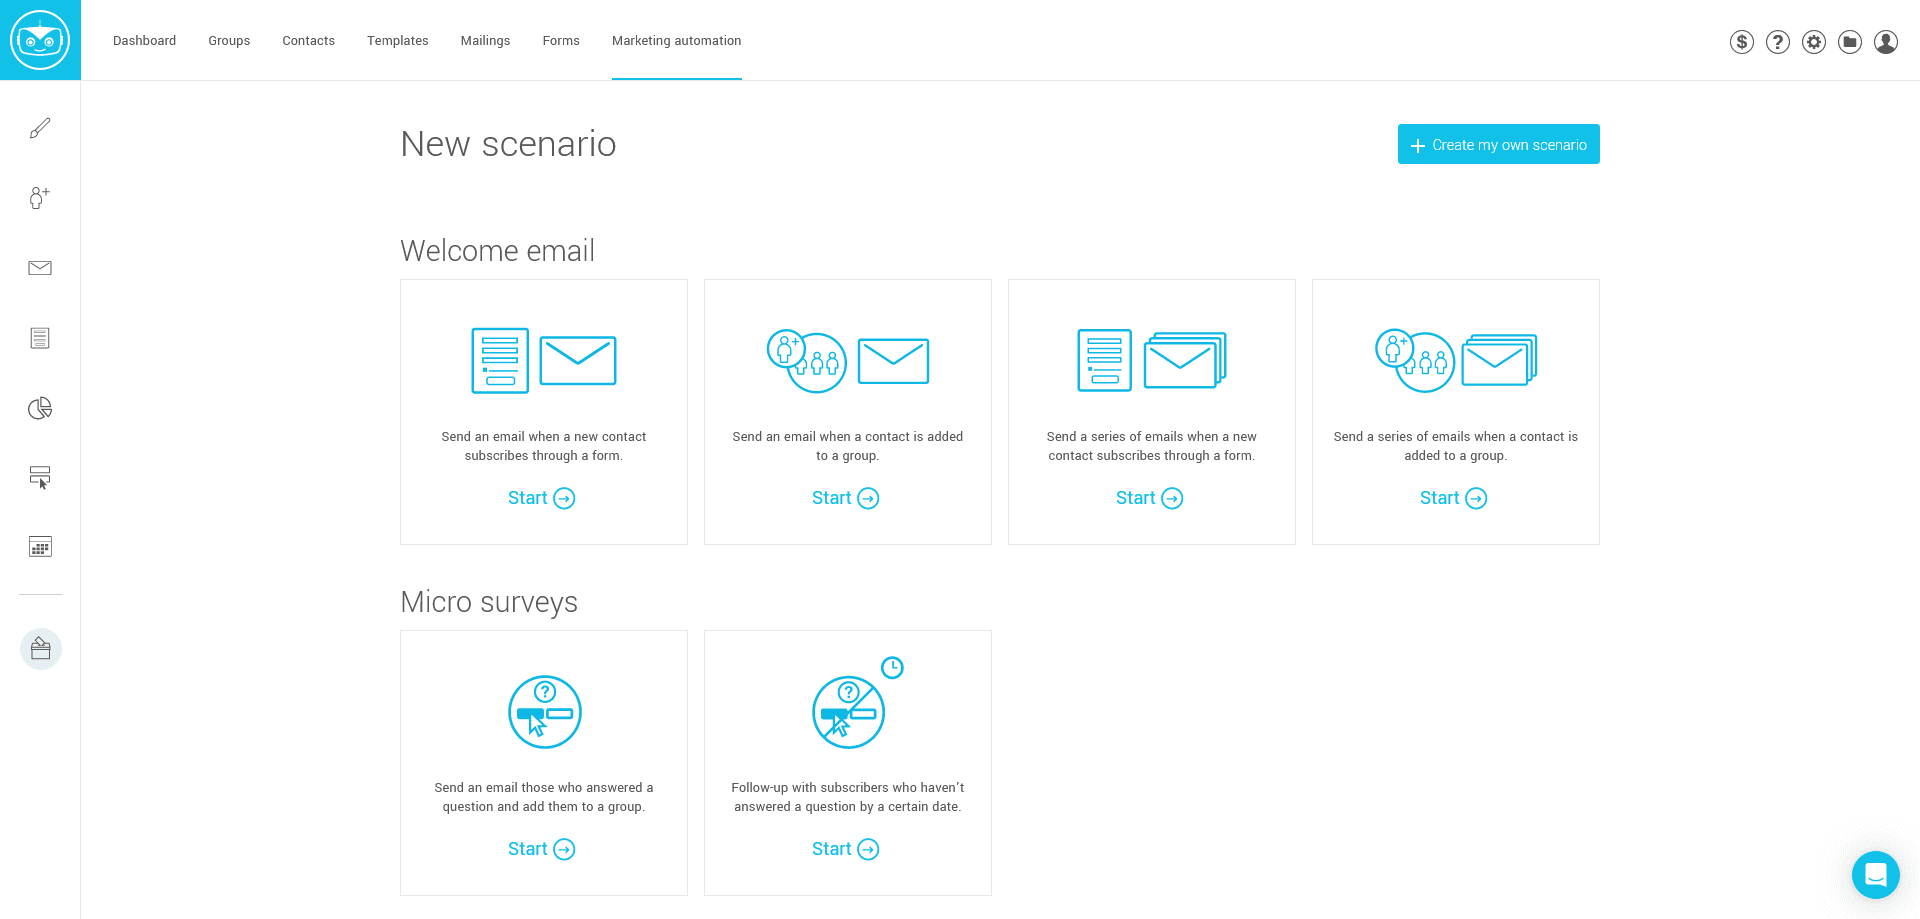This screenshot has height=919, width=1920.
Task: Open the pie chart statistics icon
Action: coord(40,408)
